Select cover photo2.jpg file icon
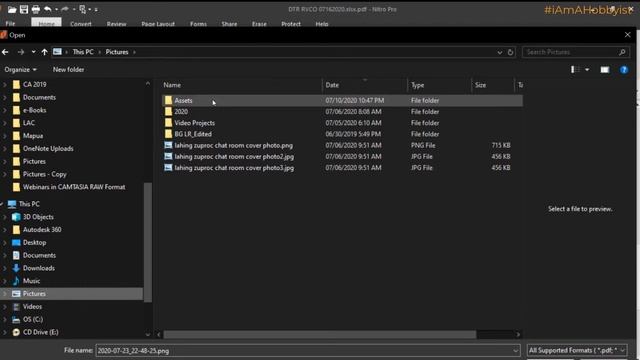This screenshot has width=640, height=360. click(168, 156)
